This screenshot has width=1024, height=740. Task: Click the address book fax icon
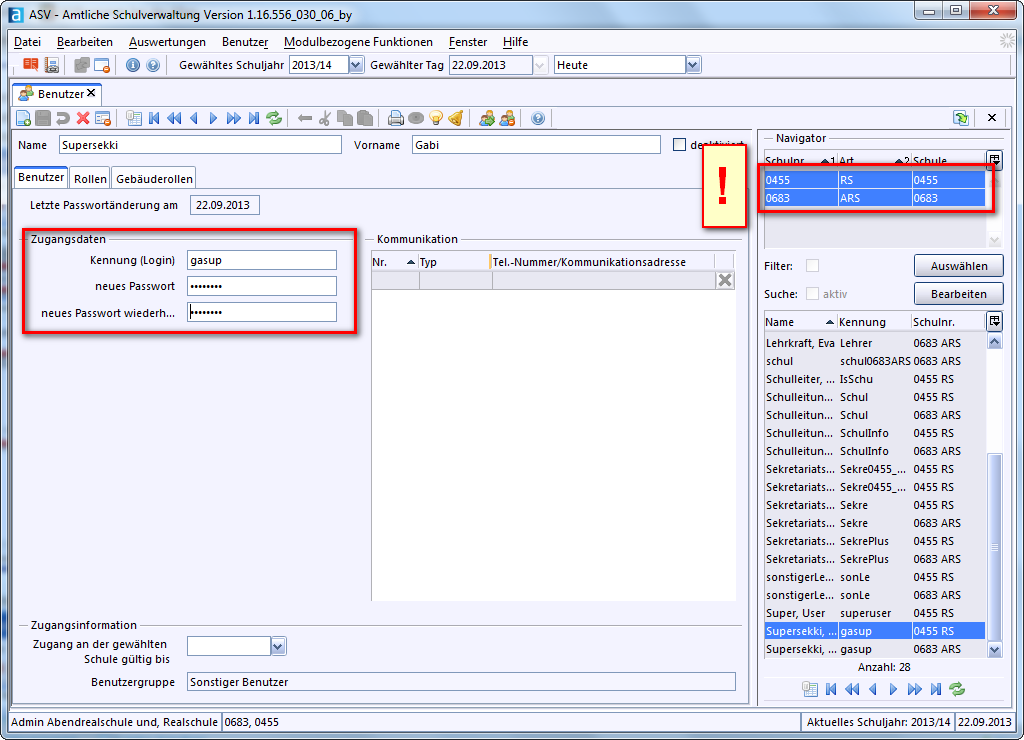coord(52,65)
